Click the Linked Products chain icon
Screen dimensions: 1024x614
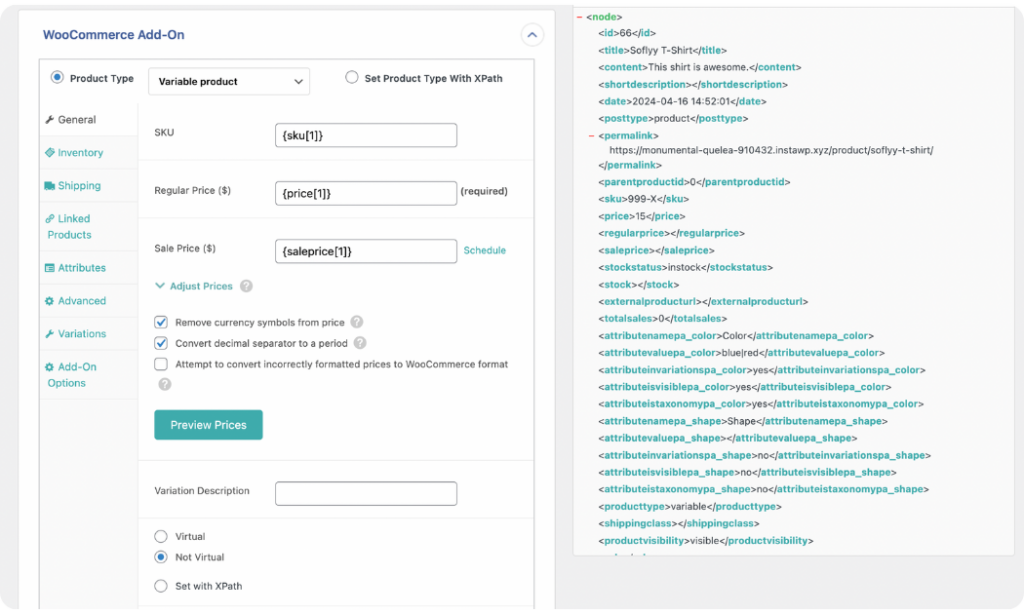(x=50, y=219)
